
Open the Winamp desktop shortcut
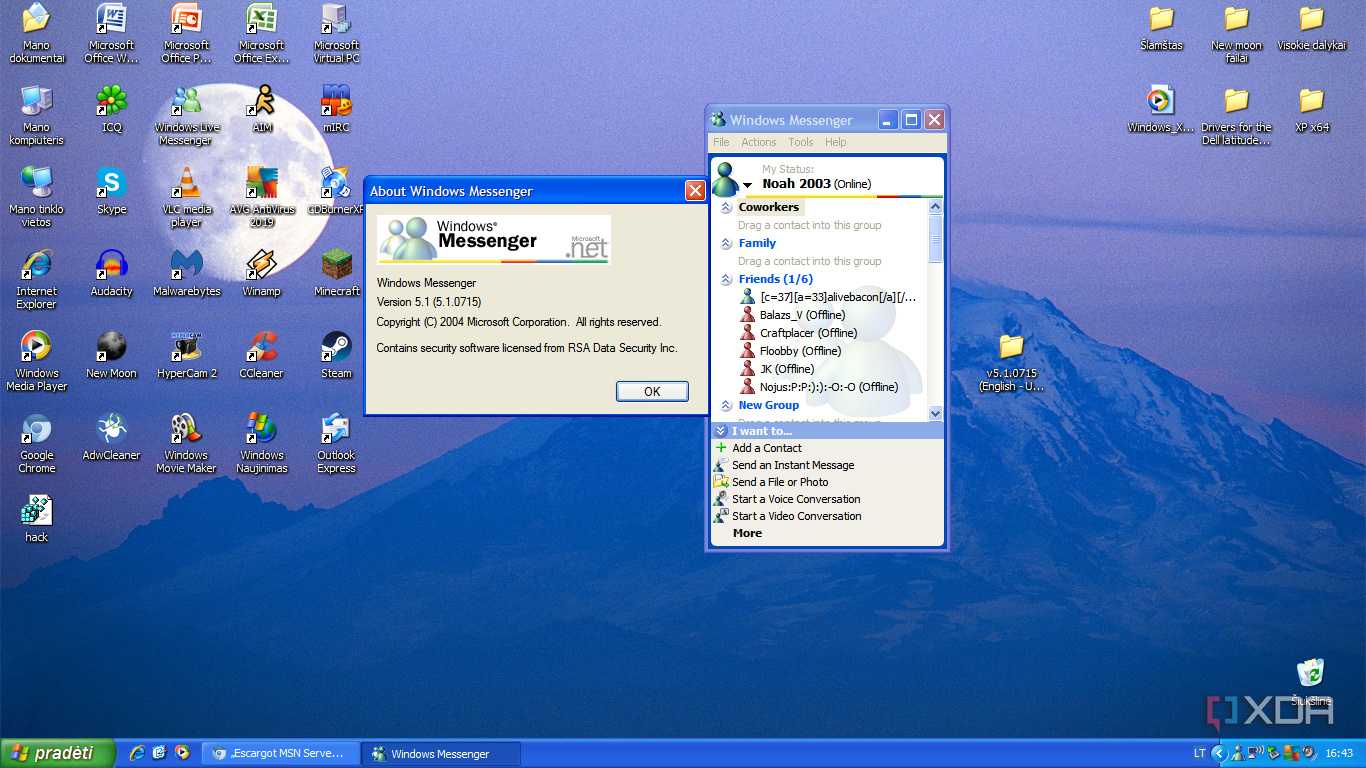[x=262, y=273]
